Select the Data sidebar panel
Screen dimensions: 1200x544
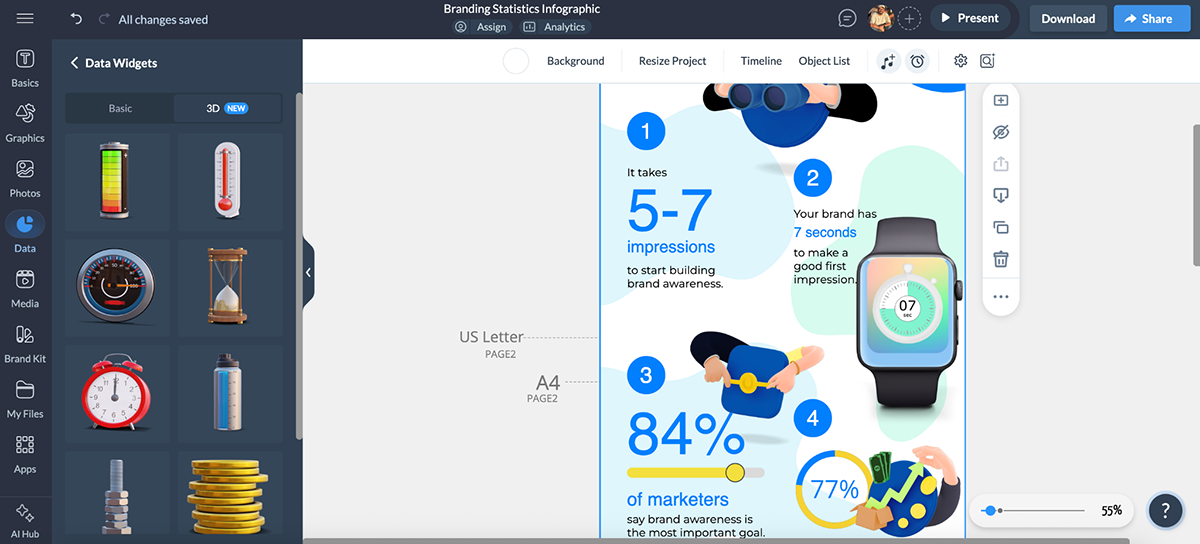(x=25, y=232)
